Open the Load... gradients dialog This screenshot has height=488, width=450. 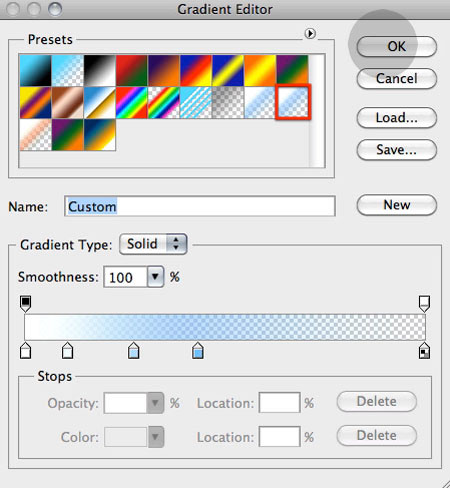coord(397,118)
